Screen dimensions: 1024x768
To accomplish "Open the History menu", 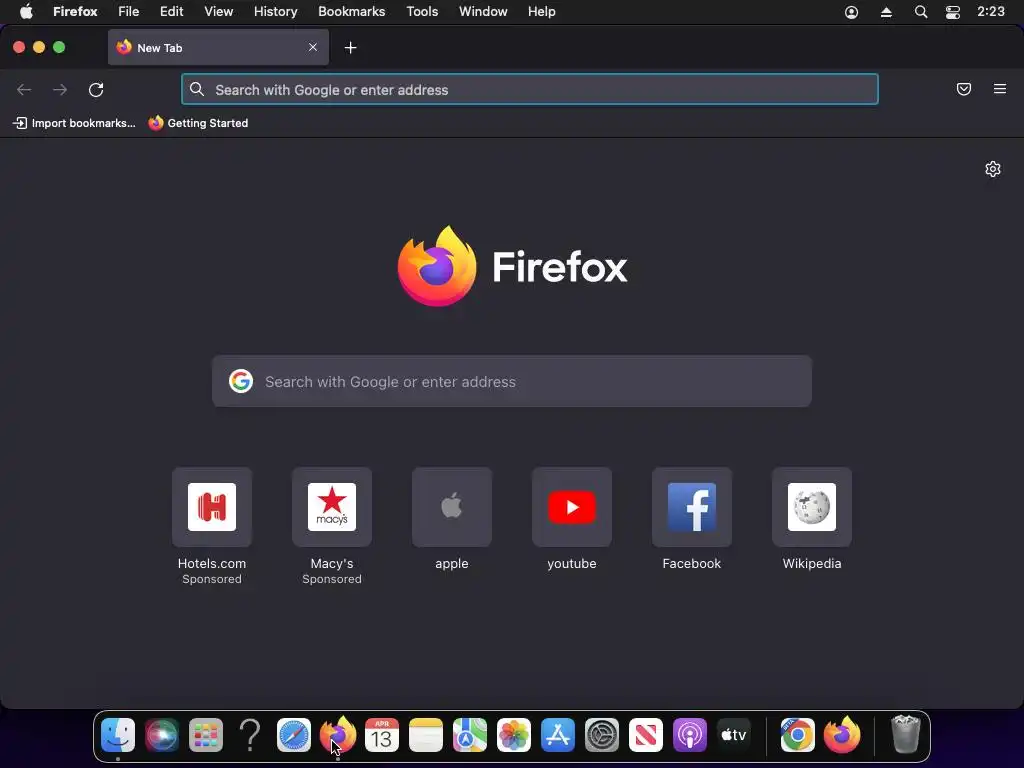I will (276, 12).
